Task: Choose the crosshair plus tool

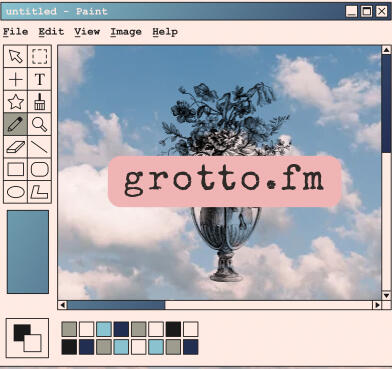Action: 16,79
